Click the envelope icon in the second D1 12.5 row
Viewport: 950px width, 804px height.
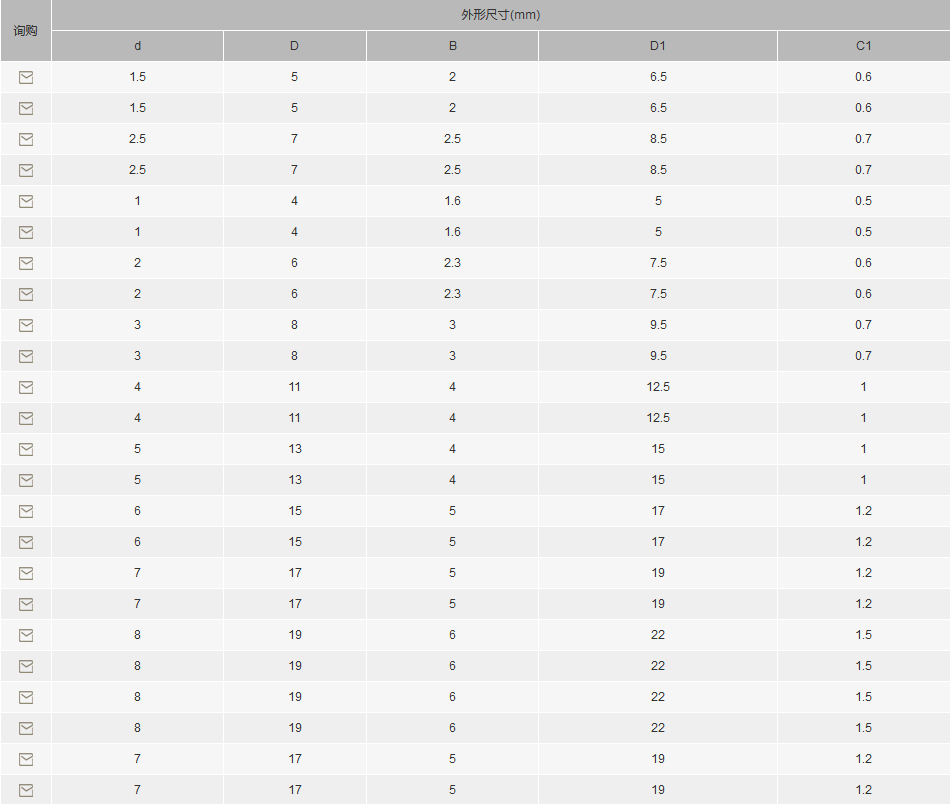(x=26, y=418)
